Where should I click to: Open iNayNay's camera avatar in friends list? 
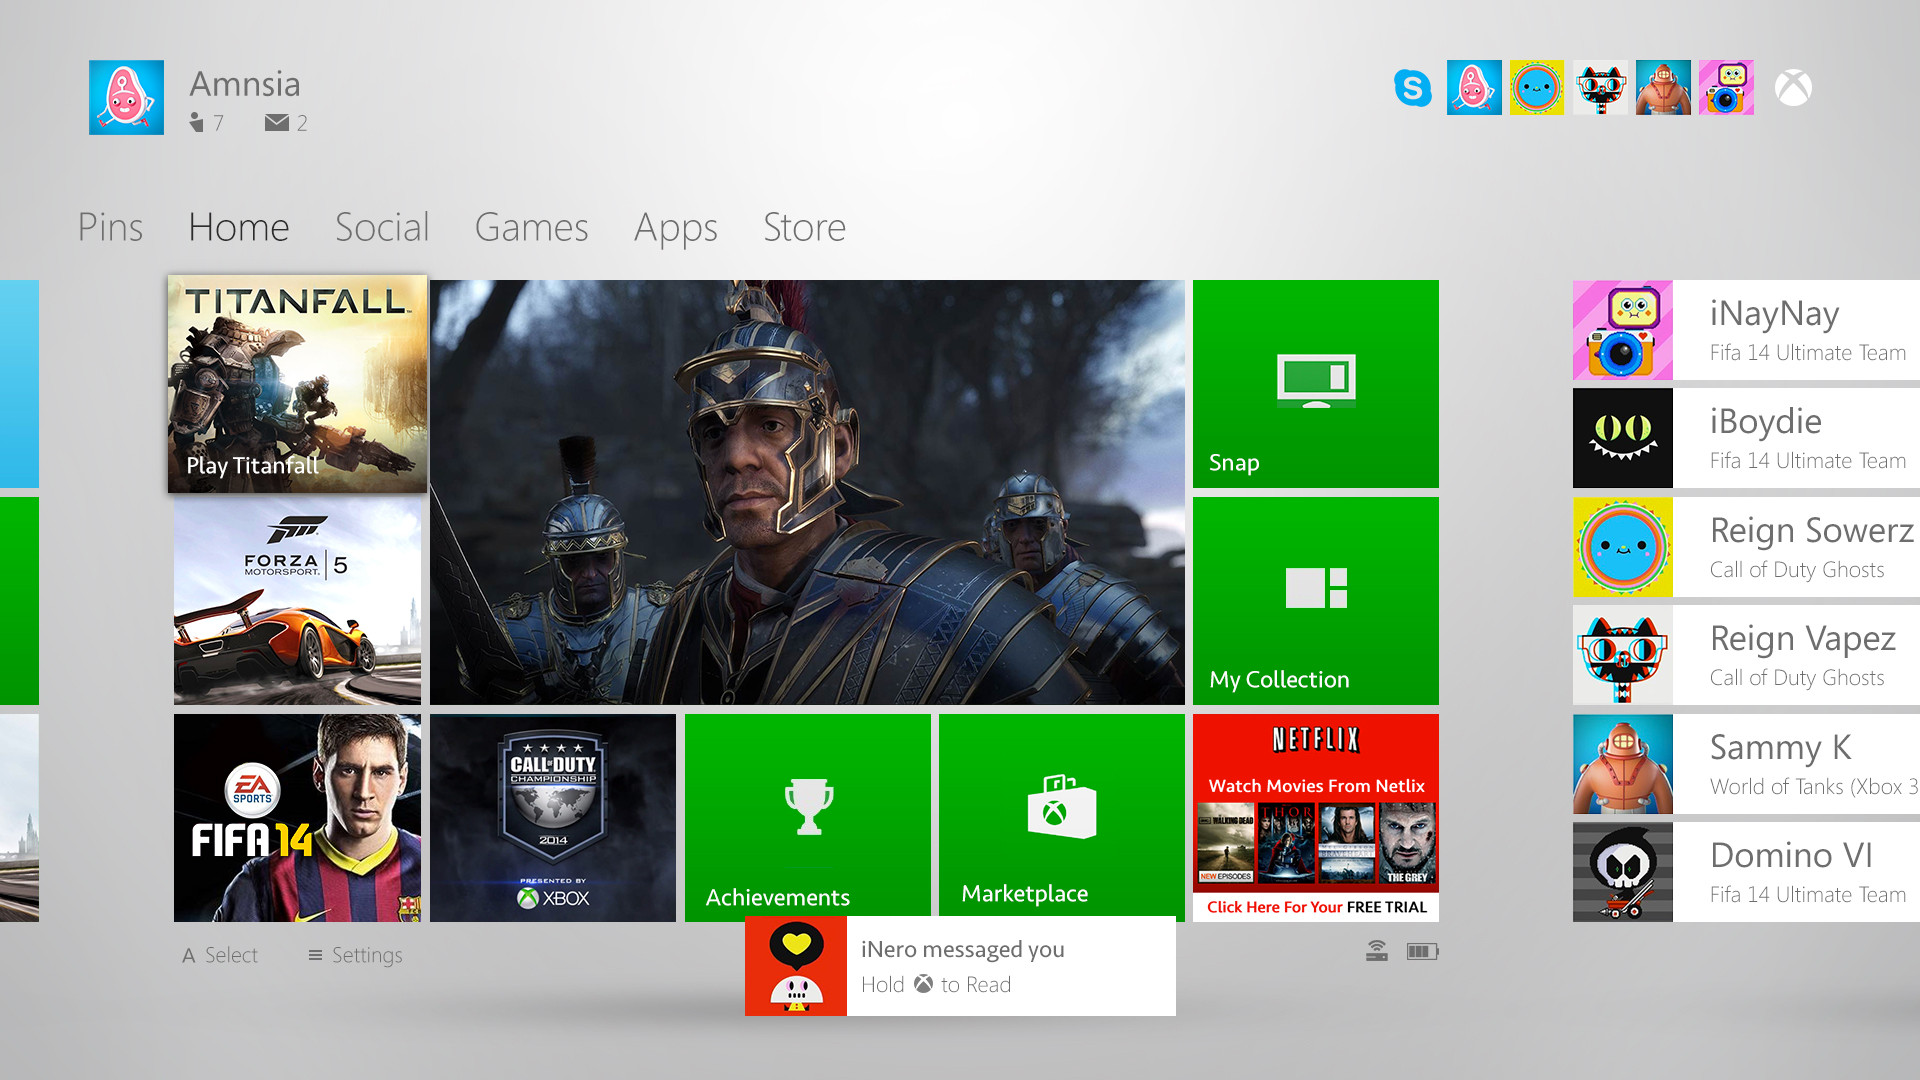(x=1623, y=330)
